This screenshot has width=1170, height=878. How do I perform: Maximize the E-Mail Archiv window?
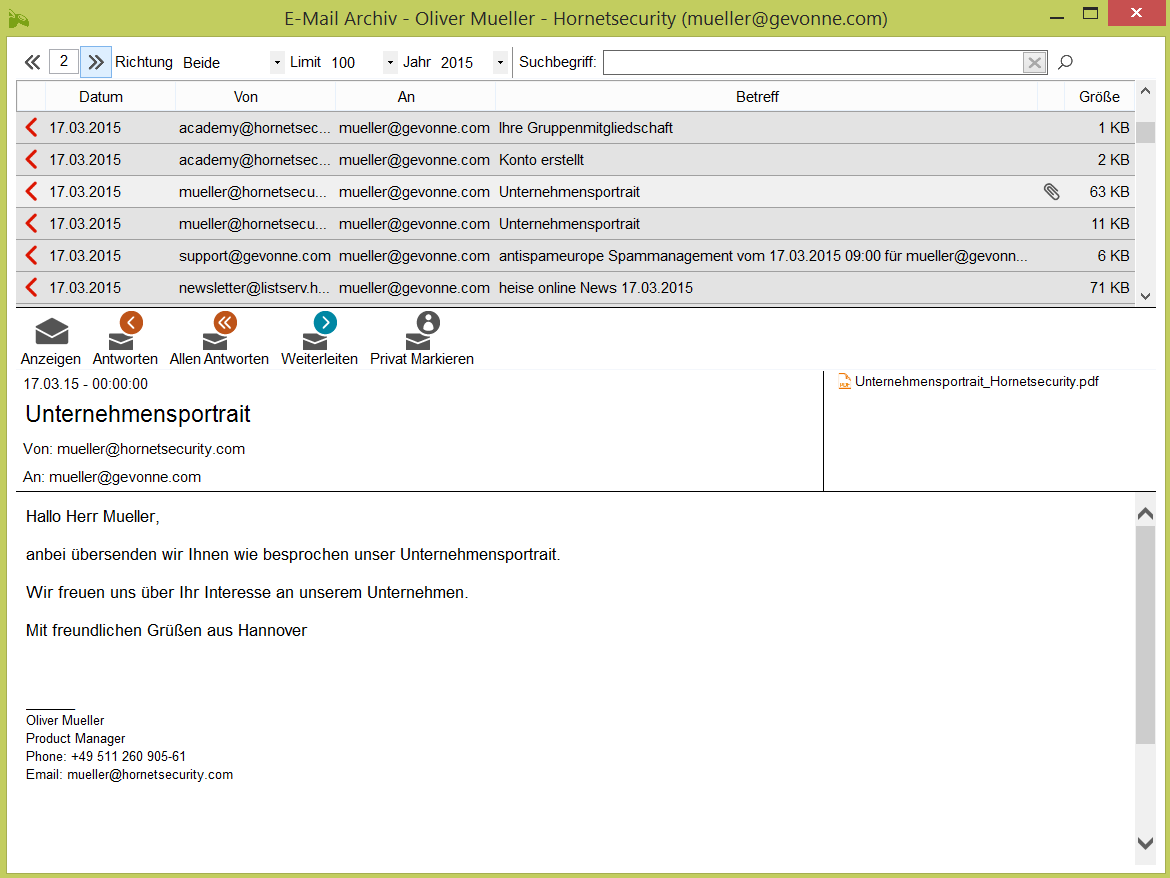tap(1090, 13)
